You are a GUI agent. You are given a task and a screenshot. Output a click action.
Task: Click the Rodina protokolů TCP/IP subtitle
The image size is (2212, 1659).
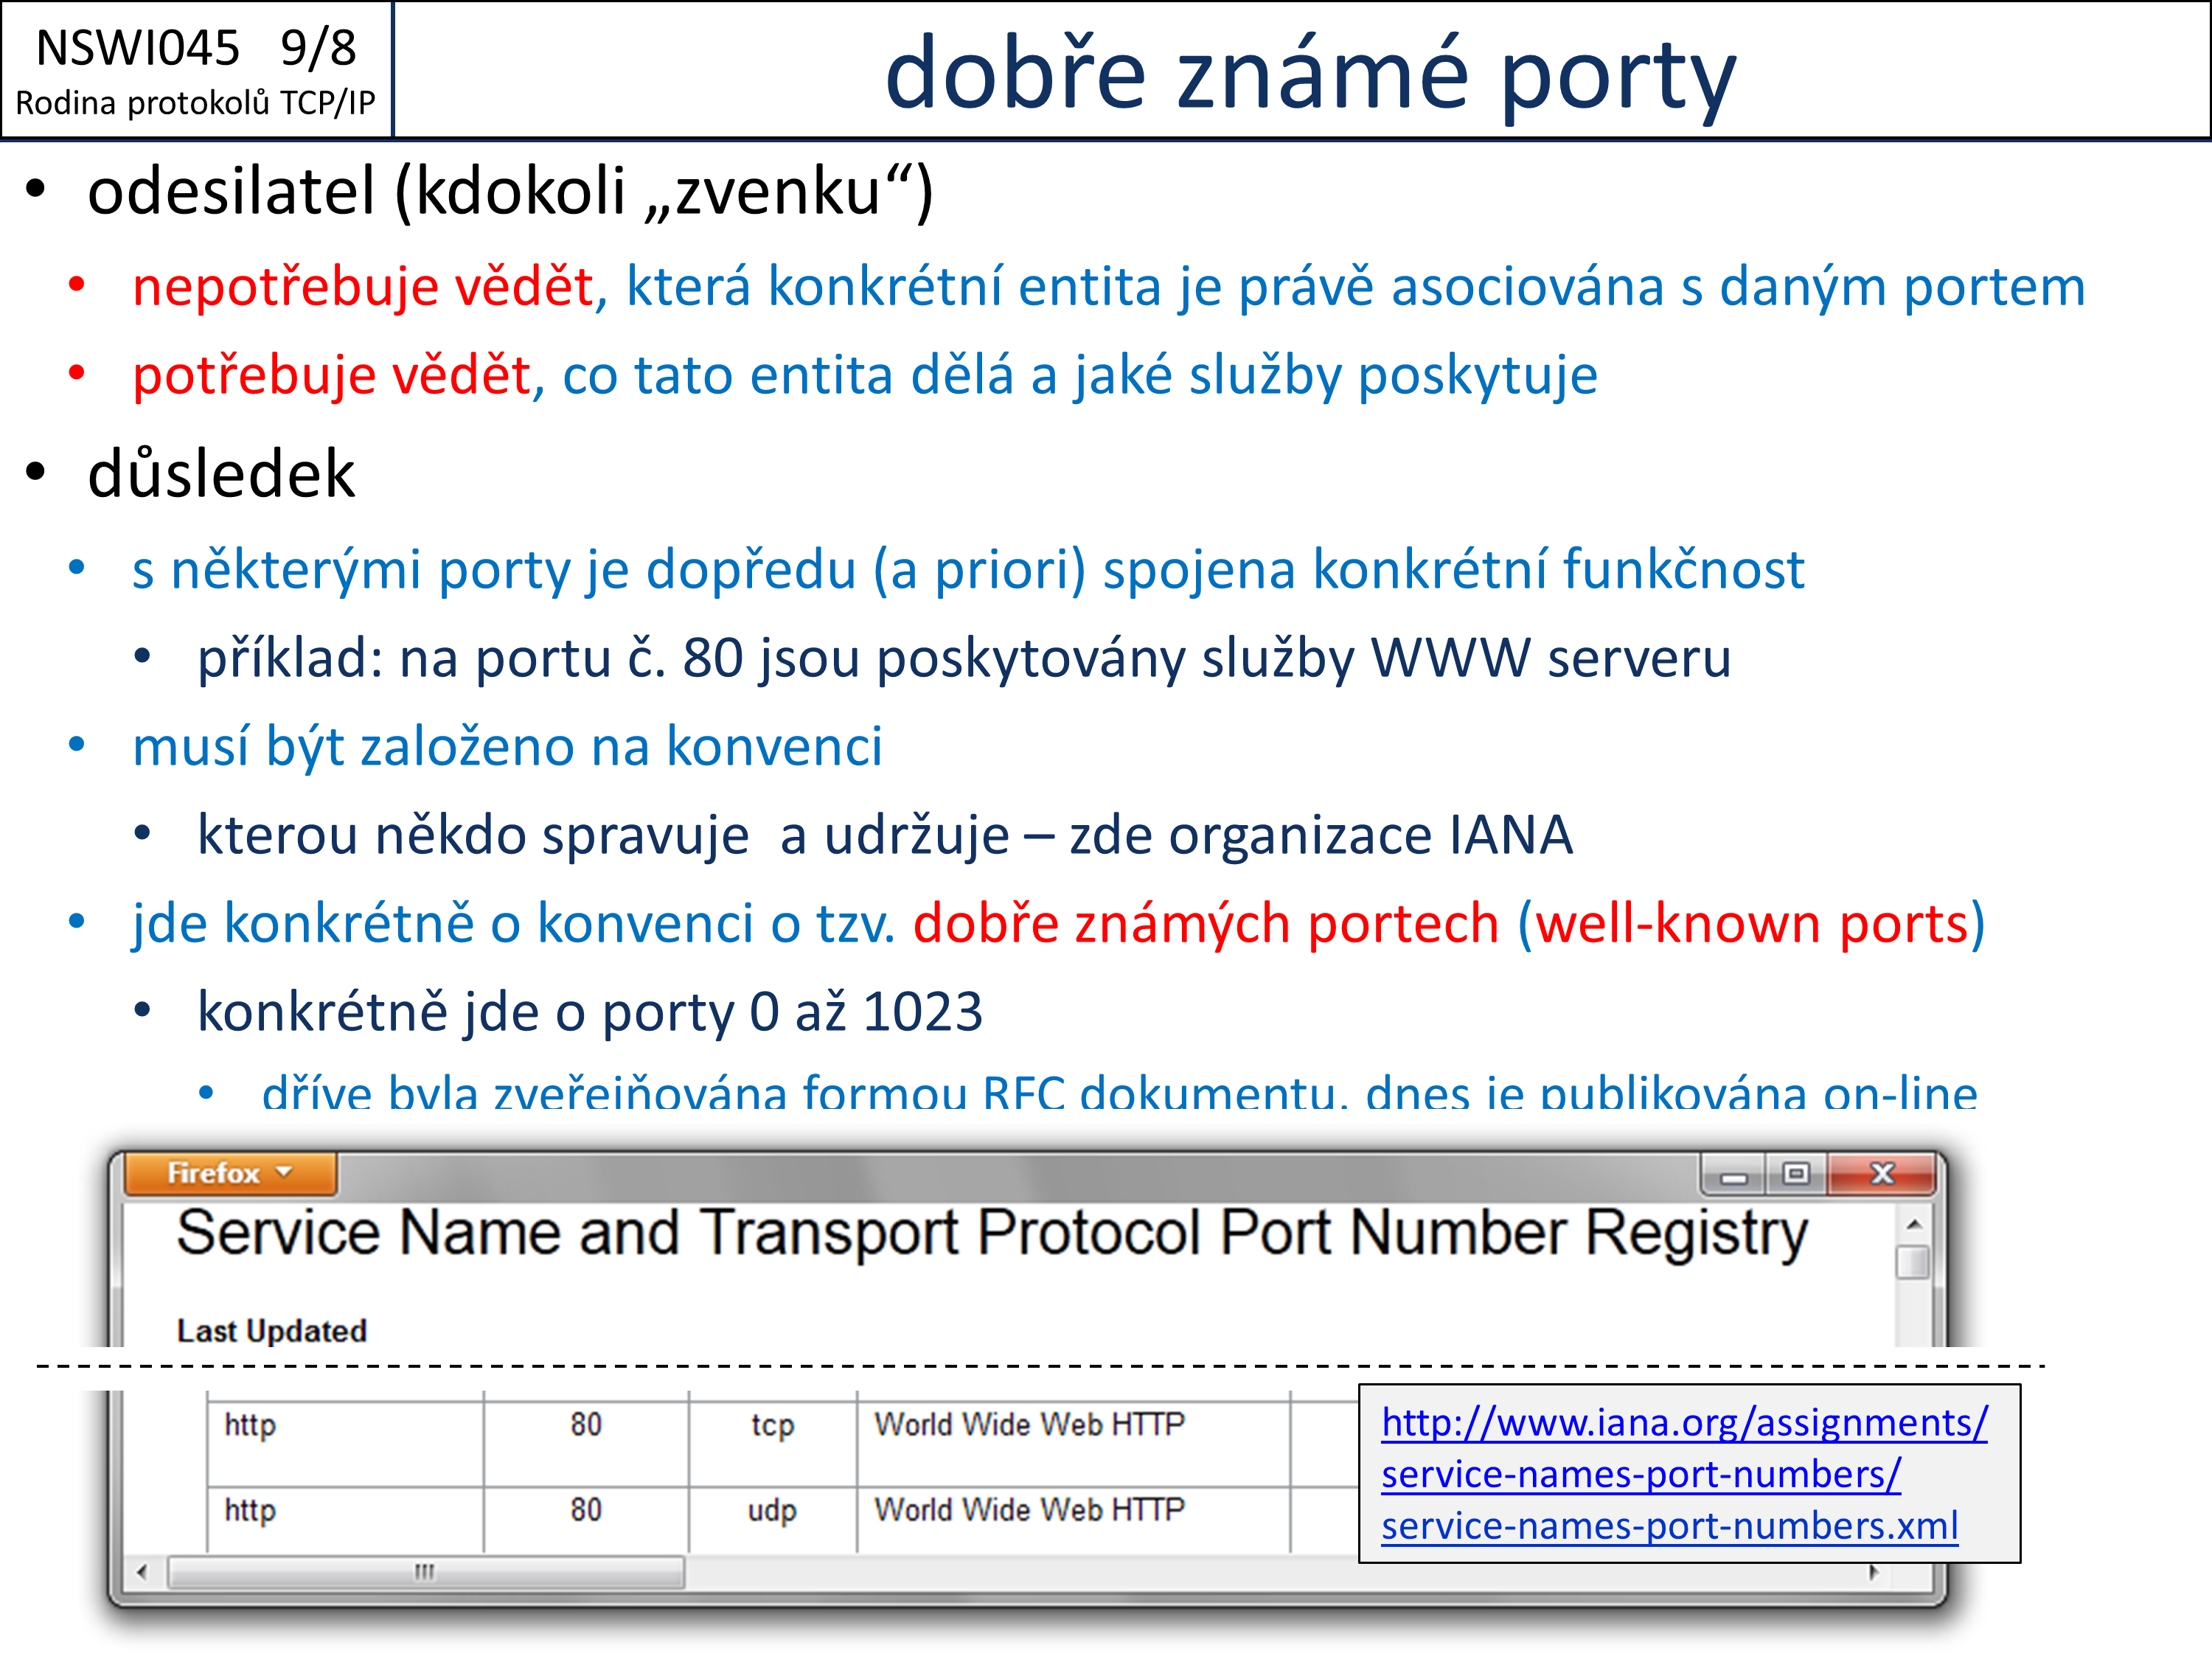pyautogui.click(x=196, y=103)
